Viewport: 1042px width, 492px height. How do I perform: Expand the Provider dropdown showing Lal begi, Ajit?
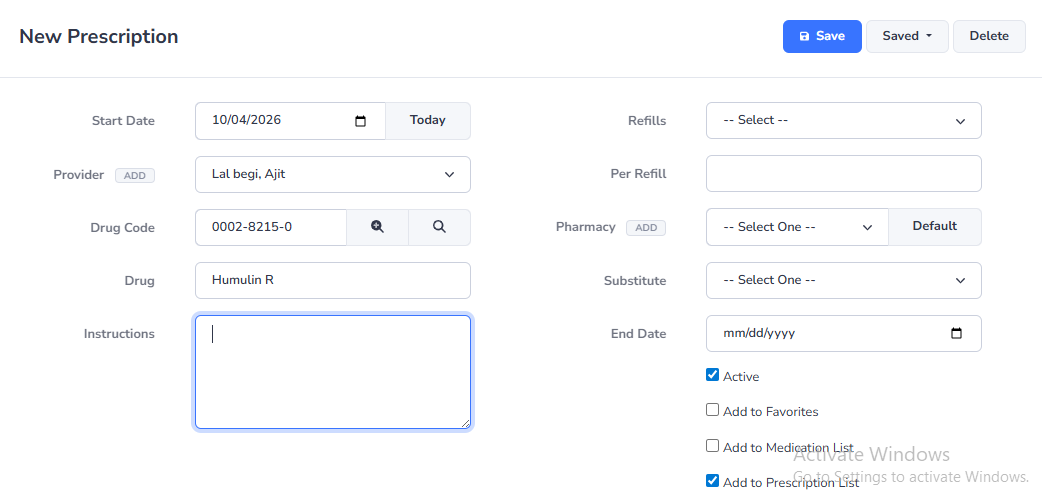(x=332, y=174)
